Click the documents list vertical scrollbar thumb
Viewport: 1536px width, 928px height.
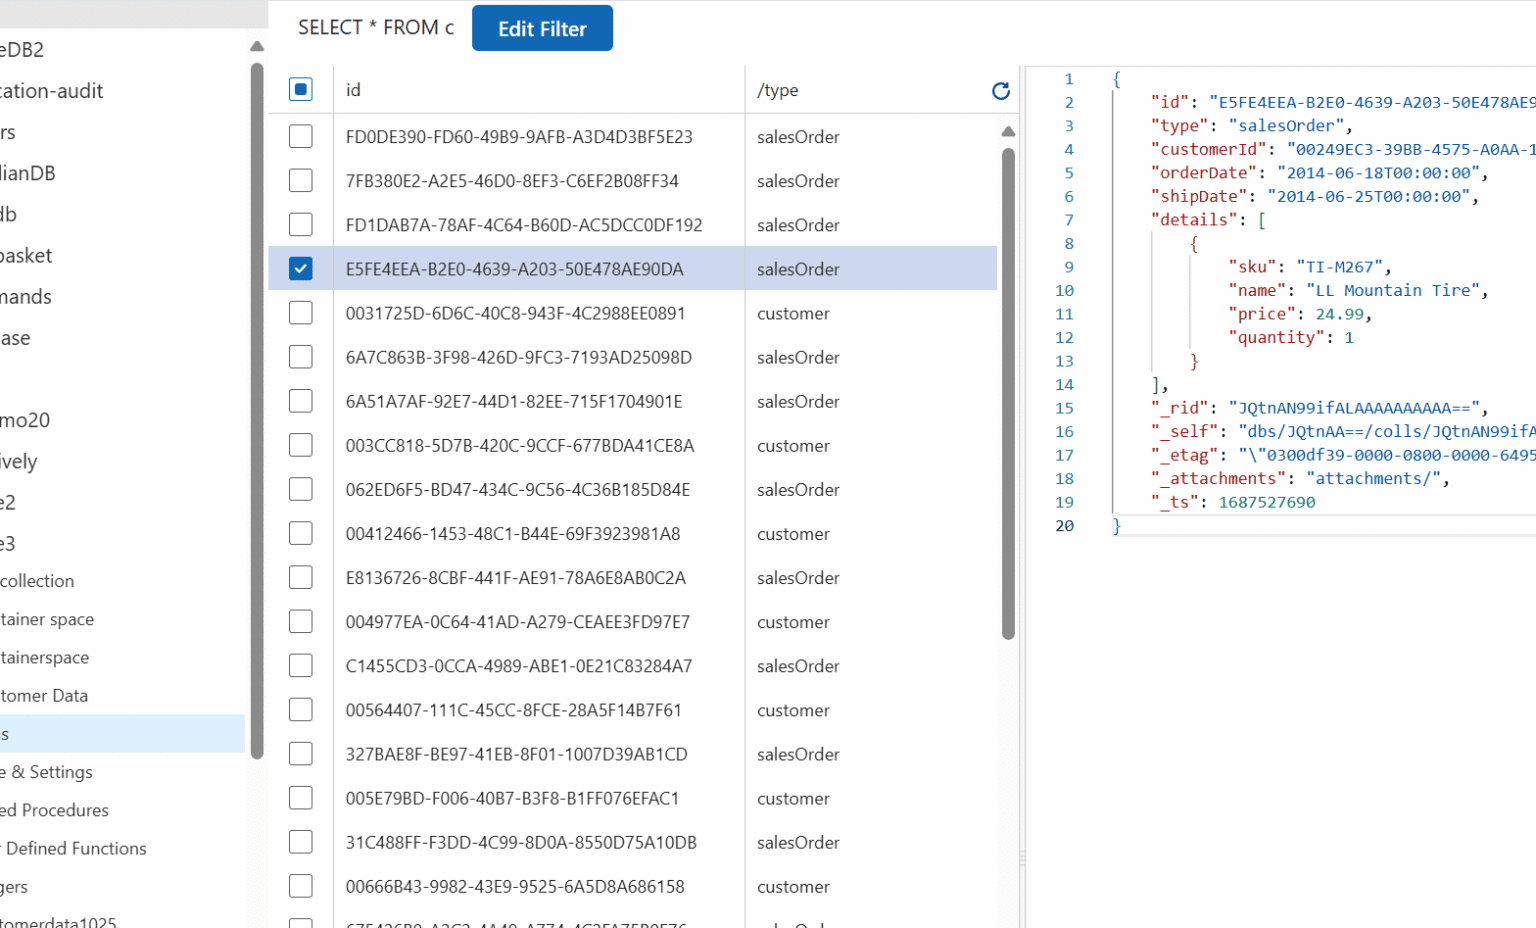tap(1008, 390)
